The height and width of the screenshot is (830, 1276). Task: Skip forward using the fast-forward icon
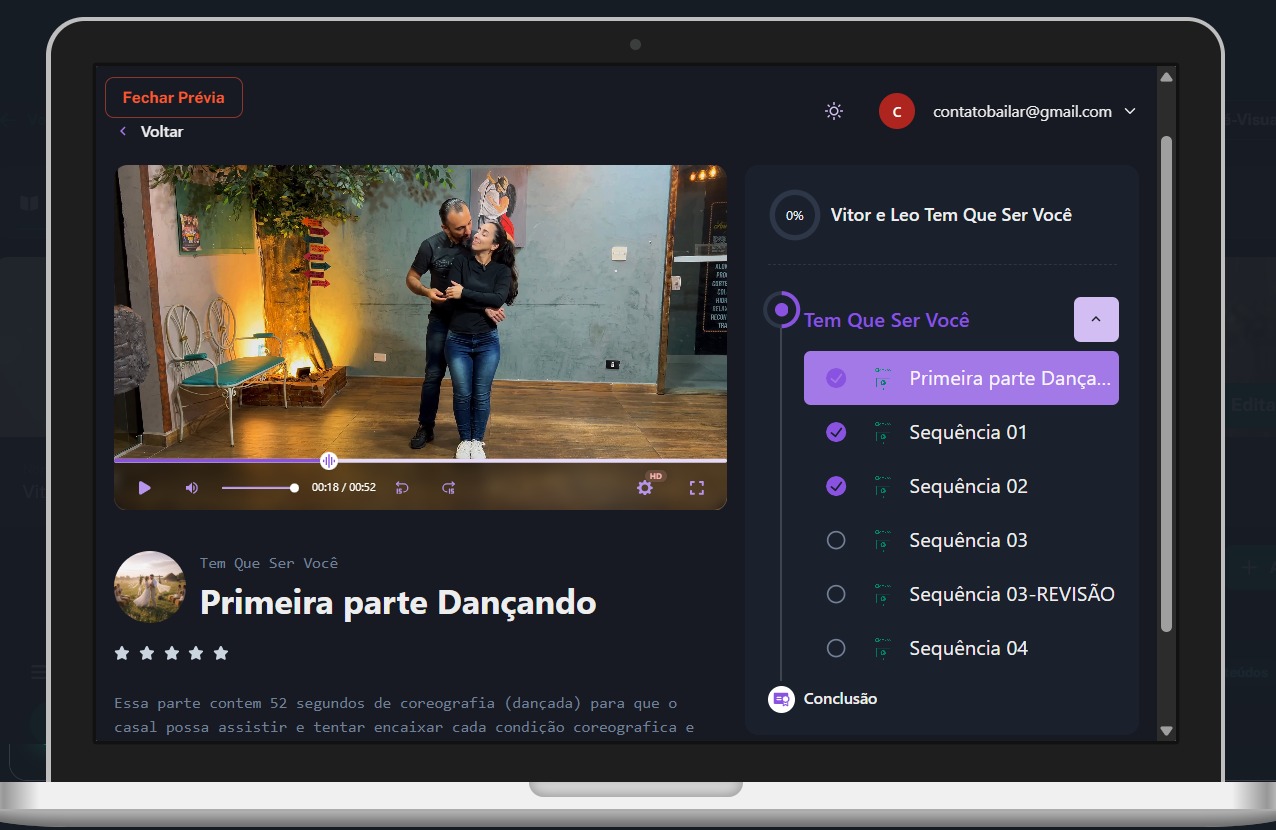tap(449, 488)
